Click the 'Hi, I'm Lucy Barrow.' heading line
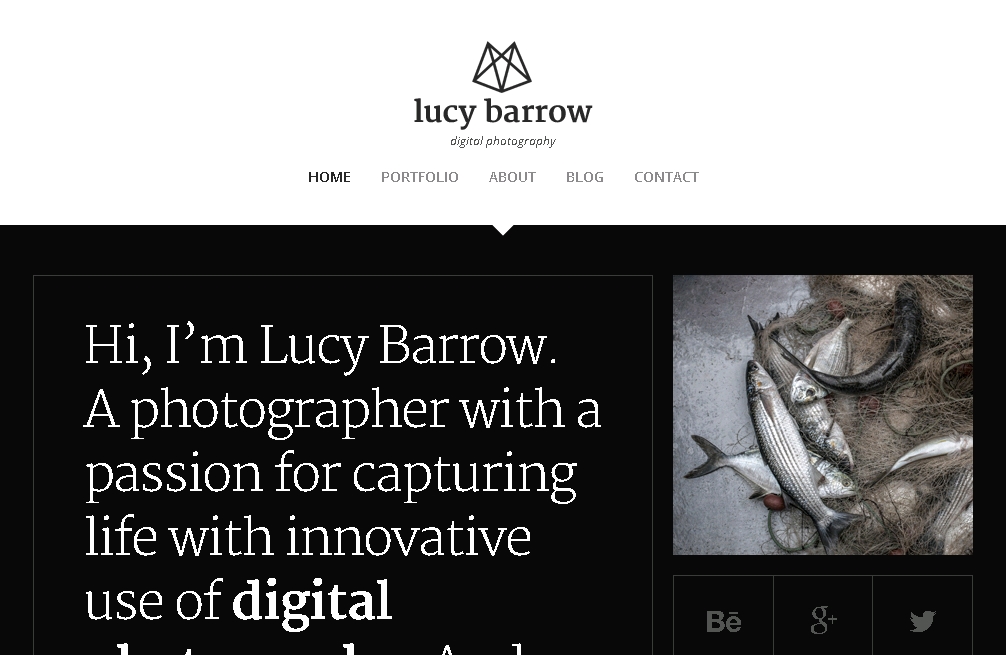Viewport: 1006px width, 655px height. tap(321, 347)
